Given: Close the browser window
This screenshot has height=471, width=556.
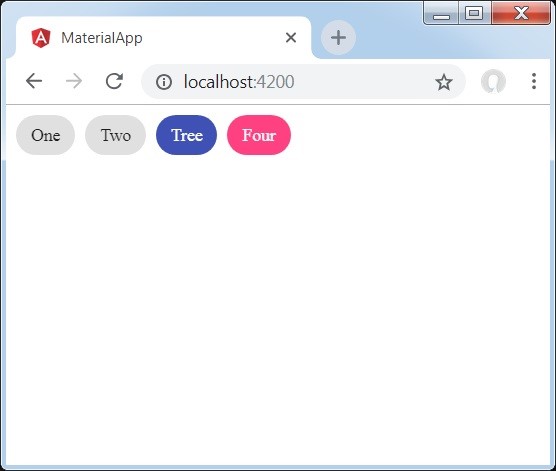Looking at the screenshot, I should [521, 13].
